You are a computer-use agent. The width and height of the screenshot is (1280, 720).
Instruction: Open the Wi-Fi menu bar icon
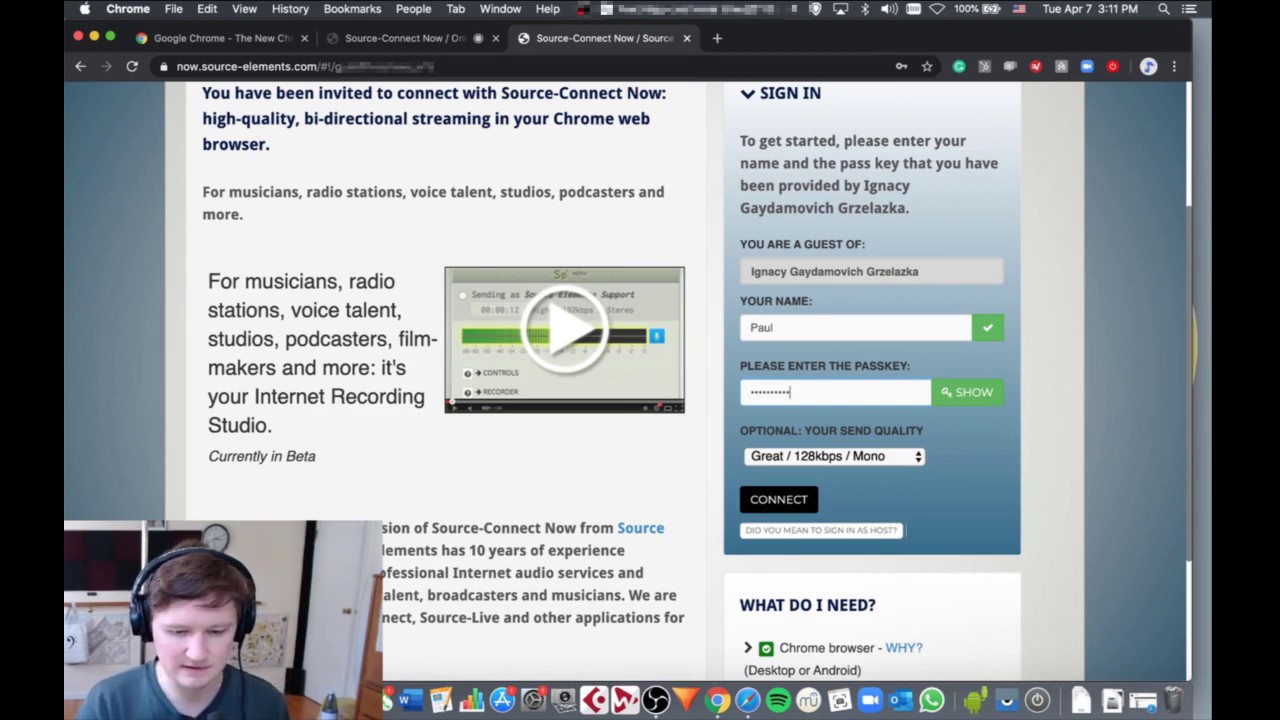pyautogui.click(x=937, y=9)
